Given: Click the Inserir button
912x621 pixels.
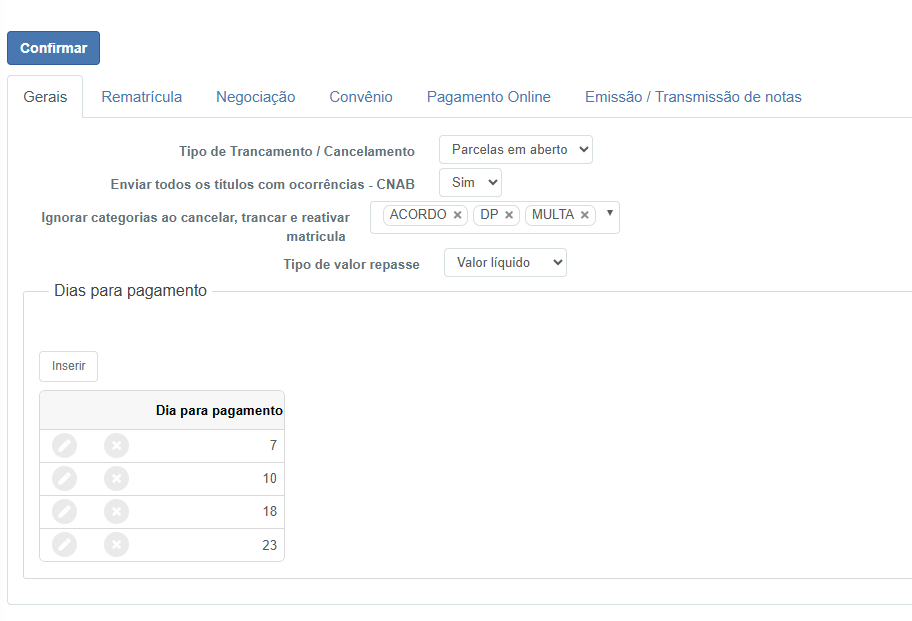Looking at the screenshot, I should 69,366.
